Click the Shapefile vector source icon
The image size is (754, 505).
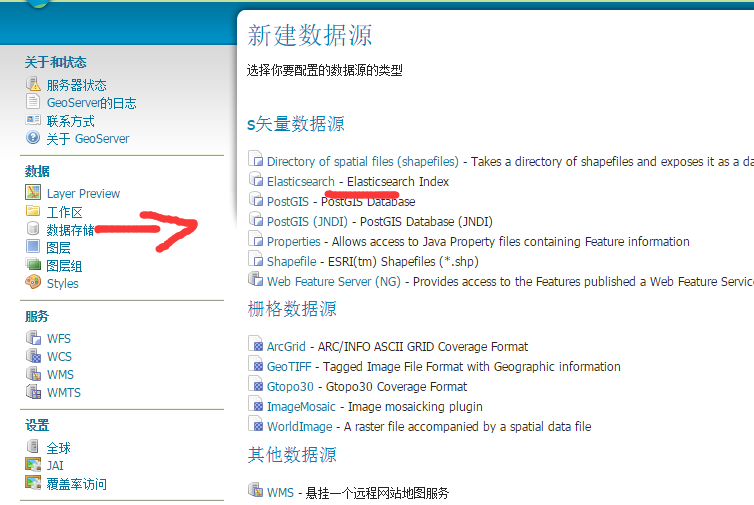click(x=256, y=259)
